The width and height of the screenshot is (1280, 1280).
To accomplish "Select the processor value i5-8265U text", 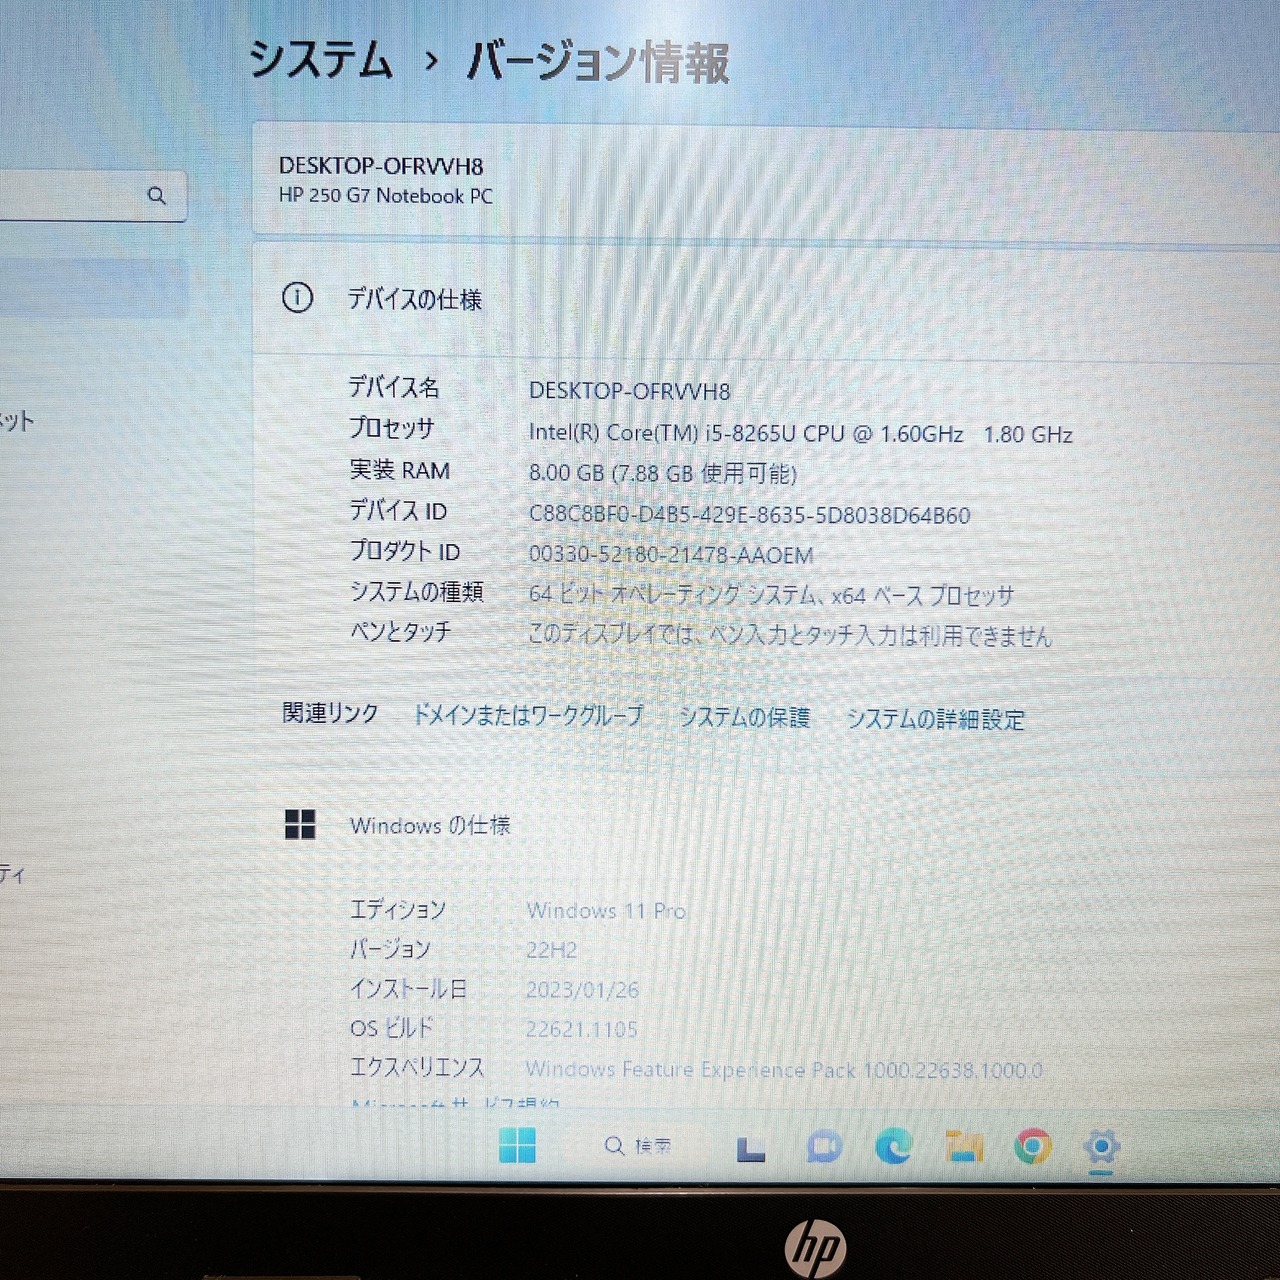I will point(801,433).
